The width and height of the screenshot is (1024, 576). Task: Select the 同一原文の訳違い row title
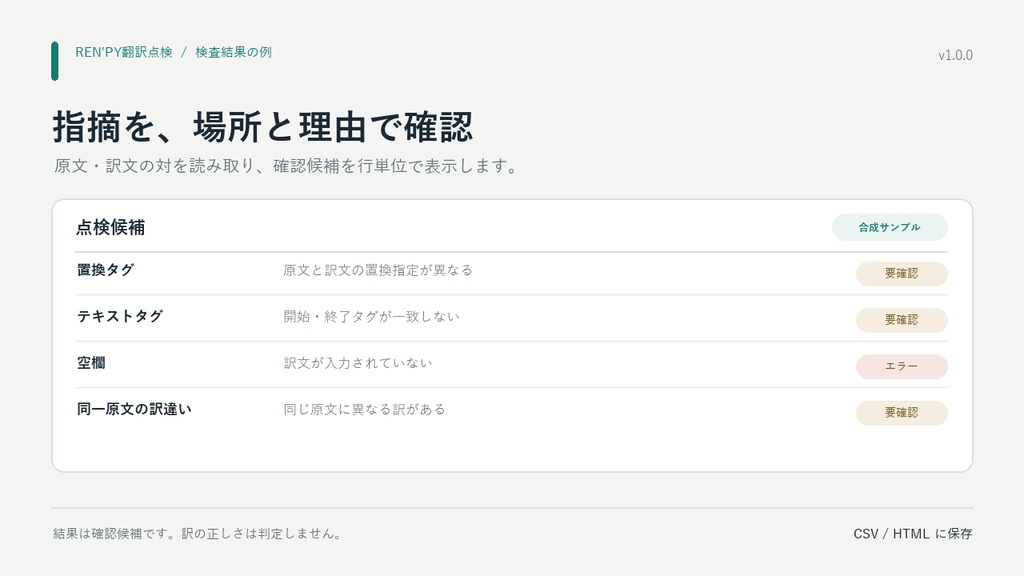134,409
